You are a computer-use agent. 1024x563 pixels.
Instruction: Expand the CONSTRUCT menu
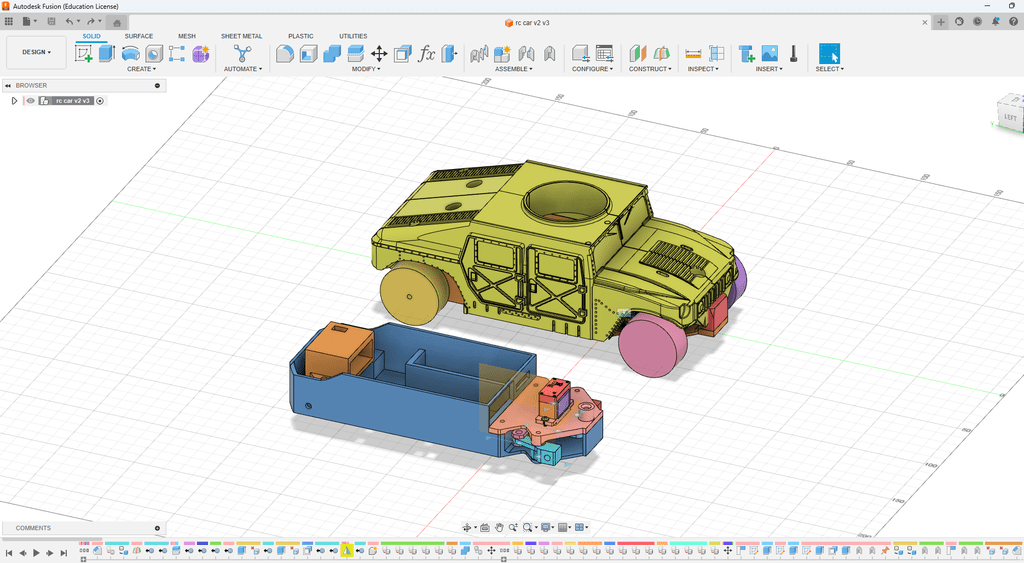650,69
